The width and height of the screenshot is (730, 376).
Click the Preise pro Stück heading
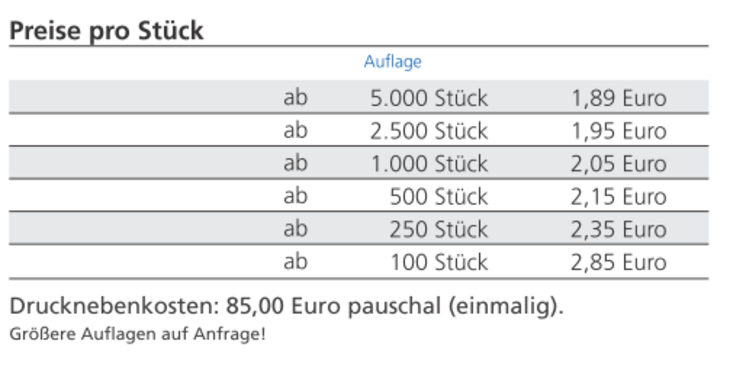coord(106,31)
